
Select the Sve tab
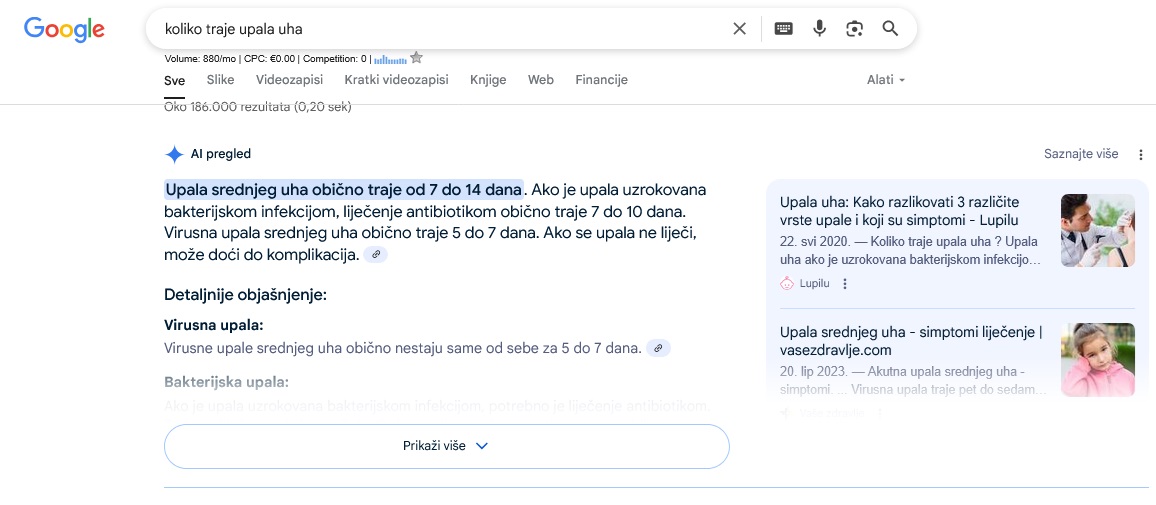pos(175,80)
